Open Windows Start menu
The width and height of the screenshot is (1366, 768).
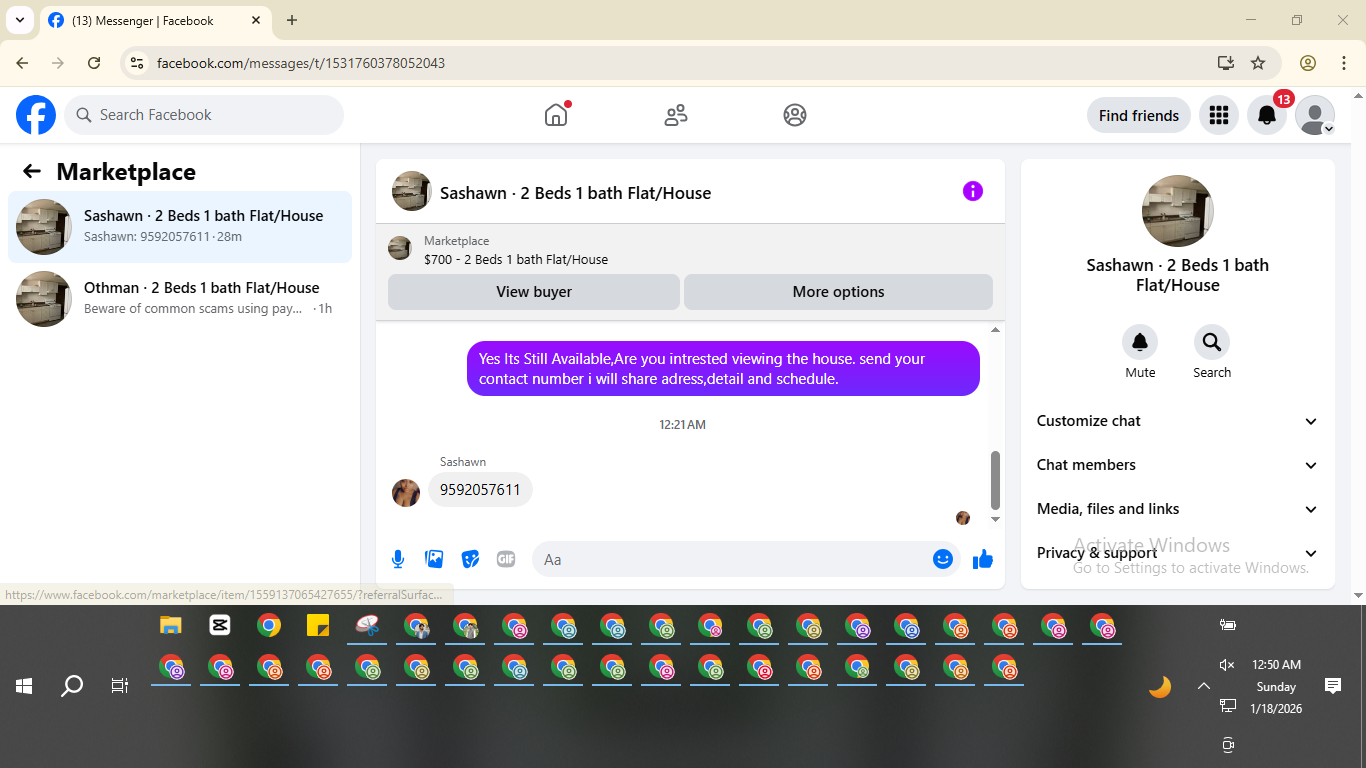click(x=24, y=686)
